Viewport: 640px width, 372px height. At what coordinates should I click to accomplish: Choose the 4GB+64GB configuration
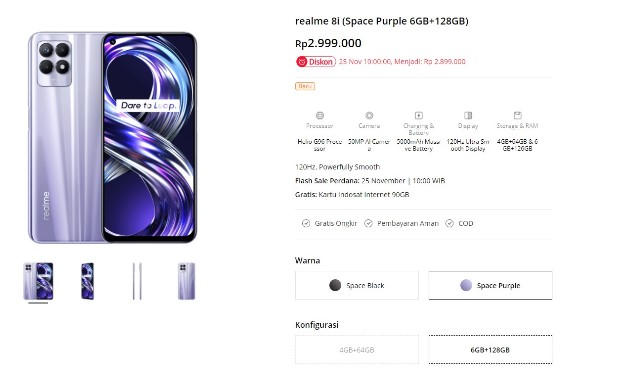tap(357, 350)
